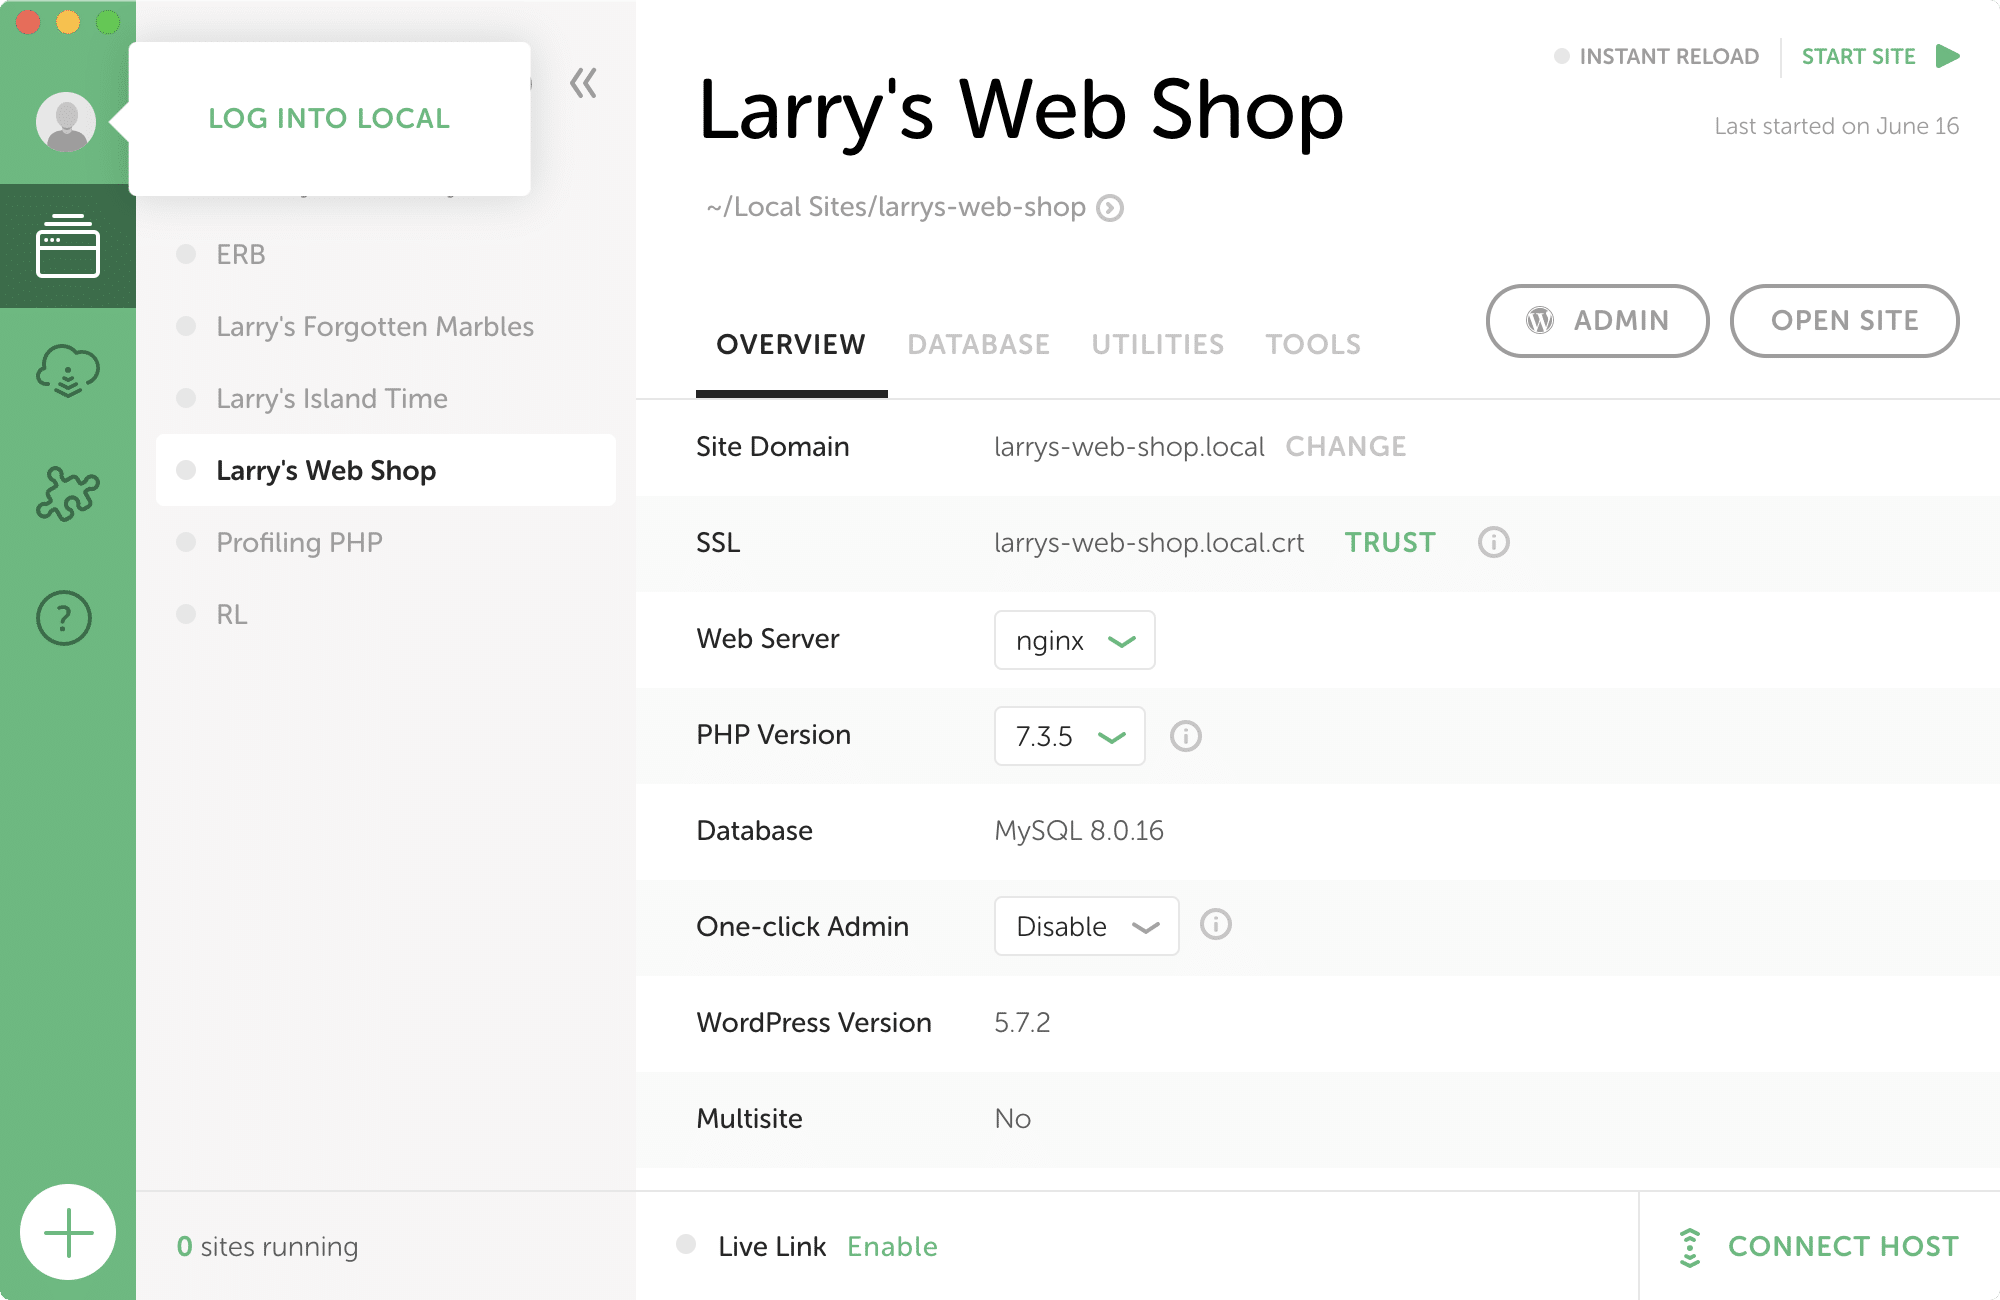
Task: Switch to the Database tab
Action: click(978, 344)
